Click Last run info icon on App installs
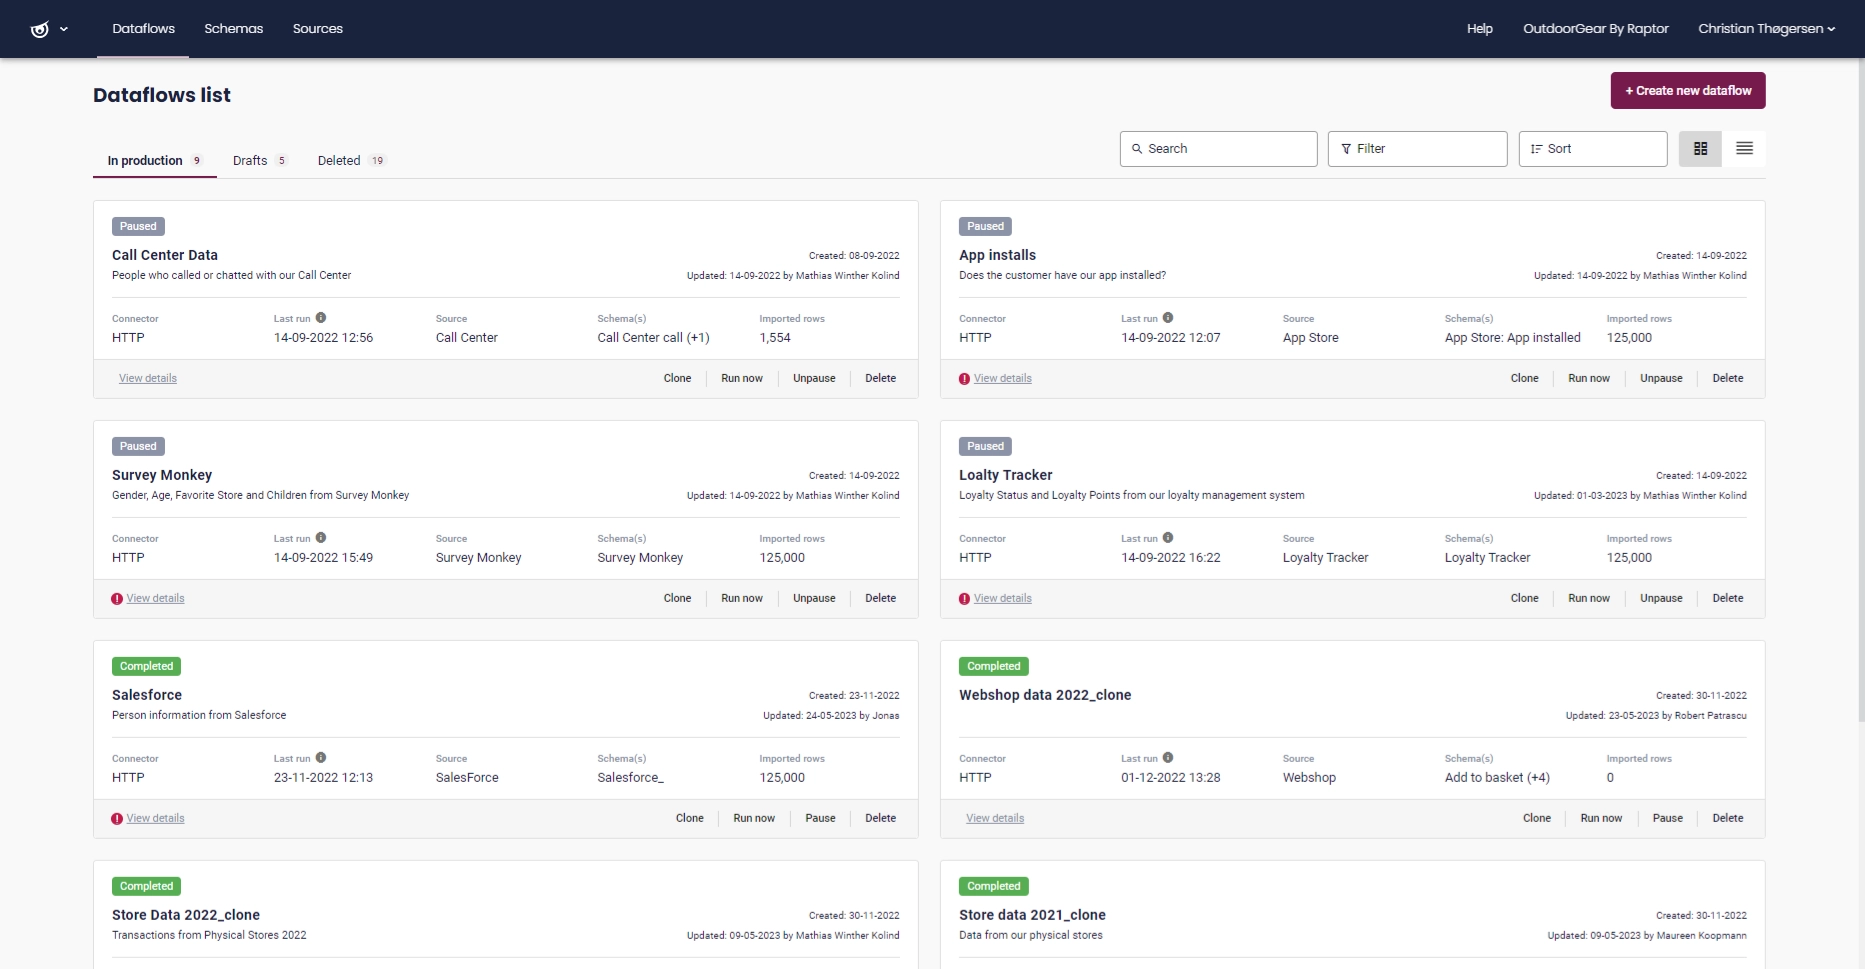The height and width of the screenshot is (969, 1865). pyautogui.click(x=1168, y=318)
